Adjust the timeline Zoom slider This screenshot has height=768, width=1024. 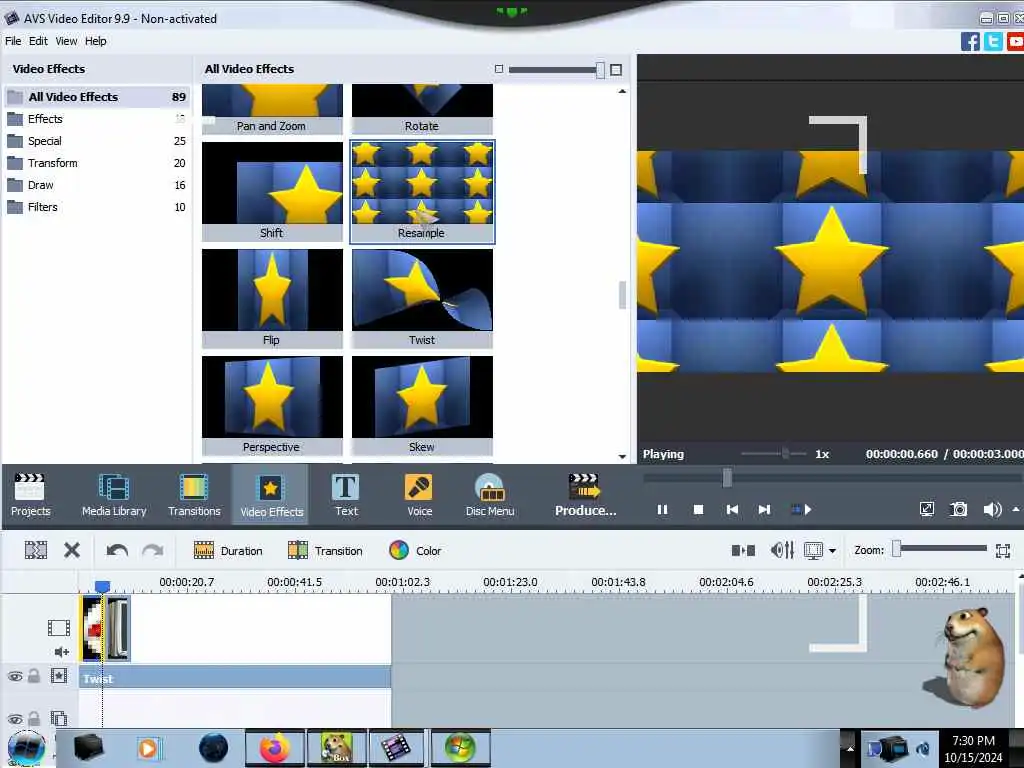(x=897, y=549)
